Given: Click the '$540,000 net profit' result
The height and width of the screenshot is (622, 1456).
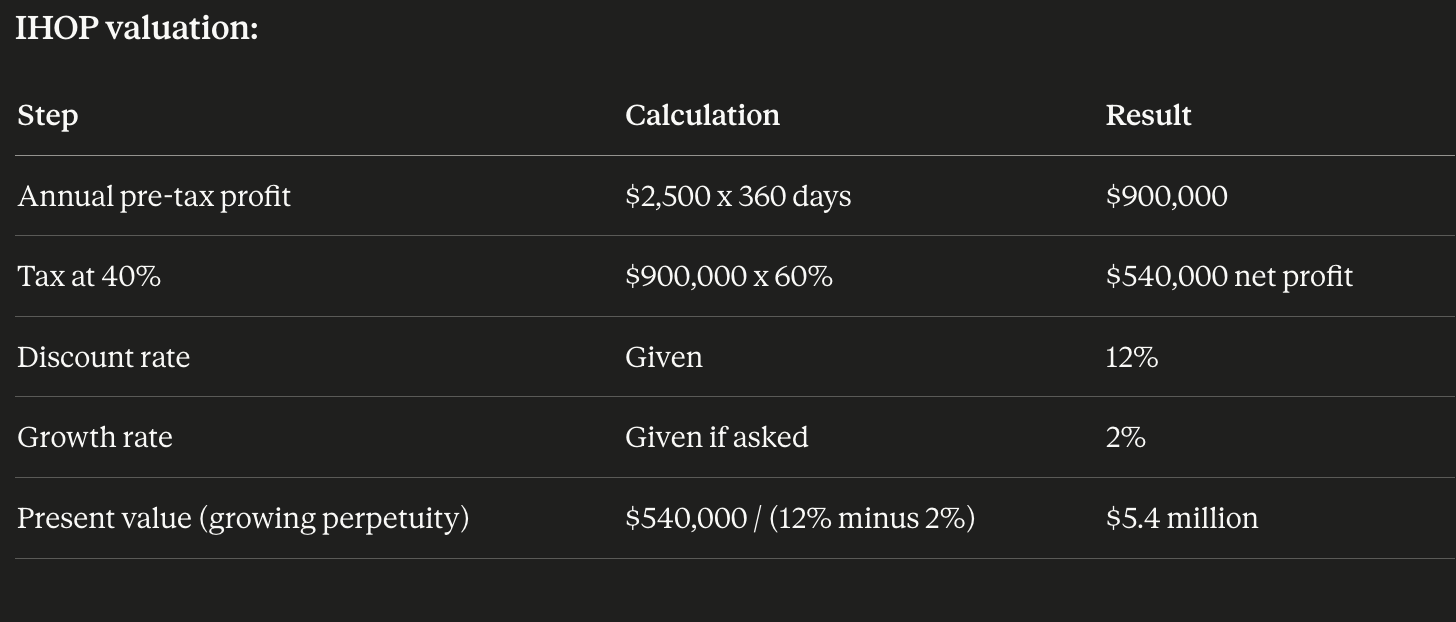Looking at the screenshot, I should tap(1229, 276).
